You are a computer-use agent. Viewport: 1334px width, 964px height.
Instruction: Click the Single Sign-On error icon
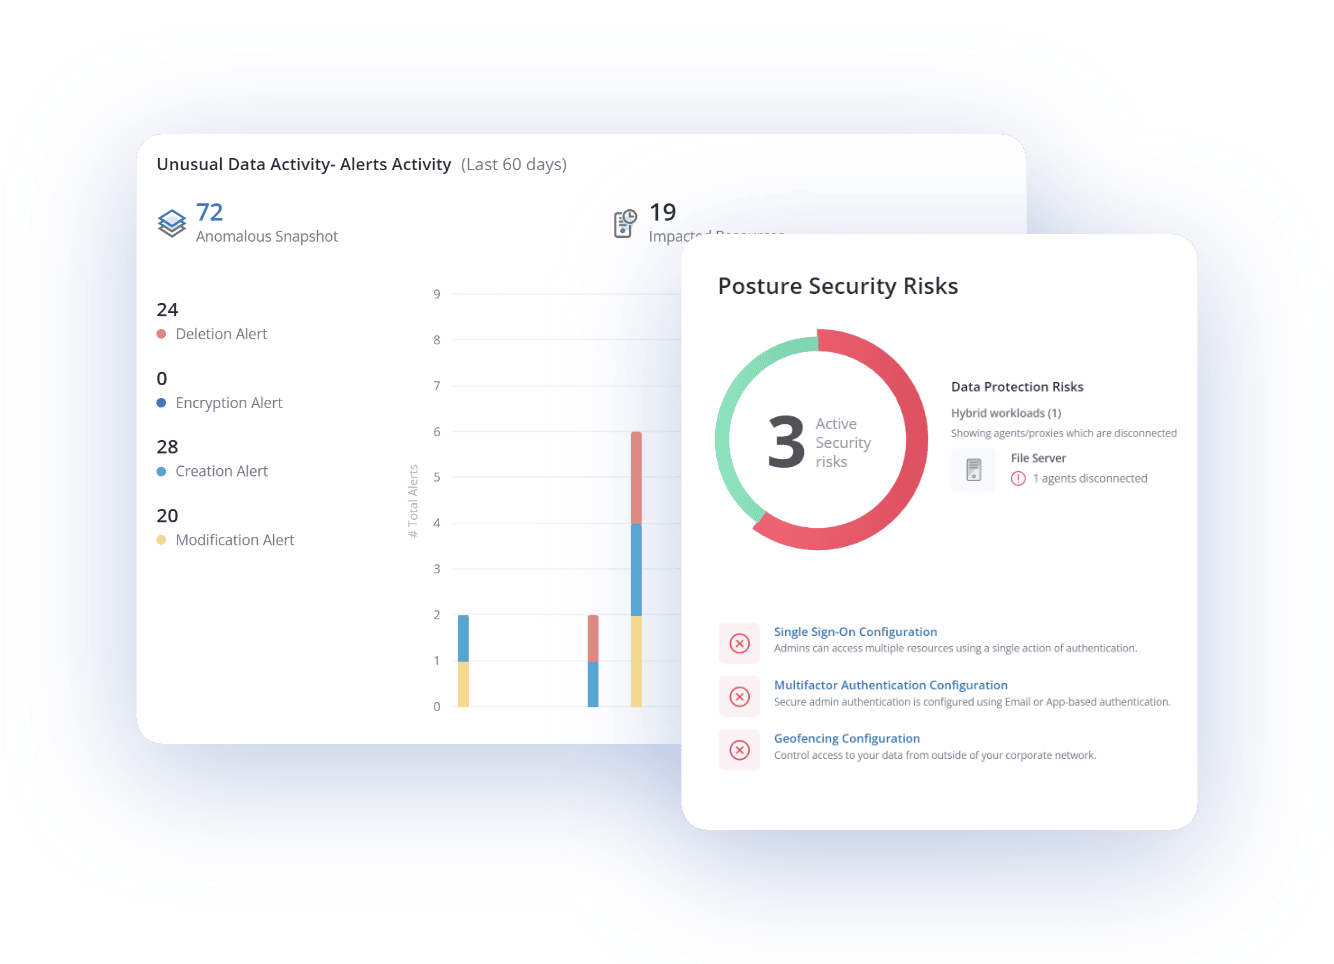[740, 643]
